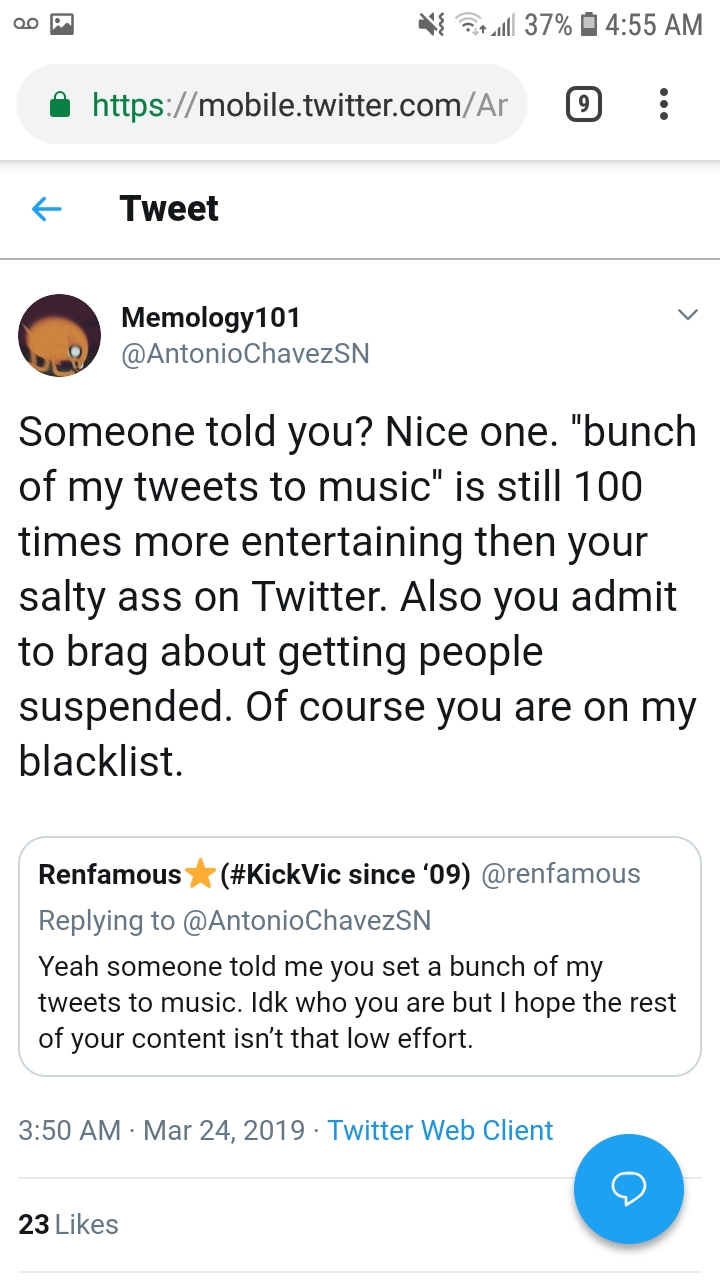
Task: Tap the 3:50 AM Mar 24, 2019 timestamp
Action: pos(162,1130)
